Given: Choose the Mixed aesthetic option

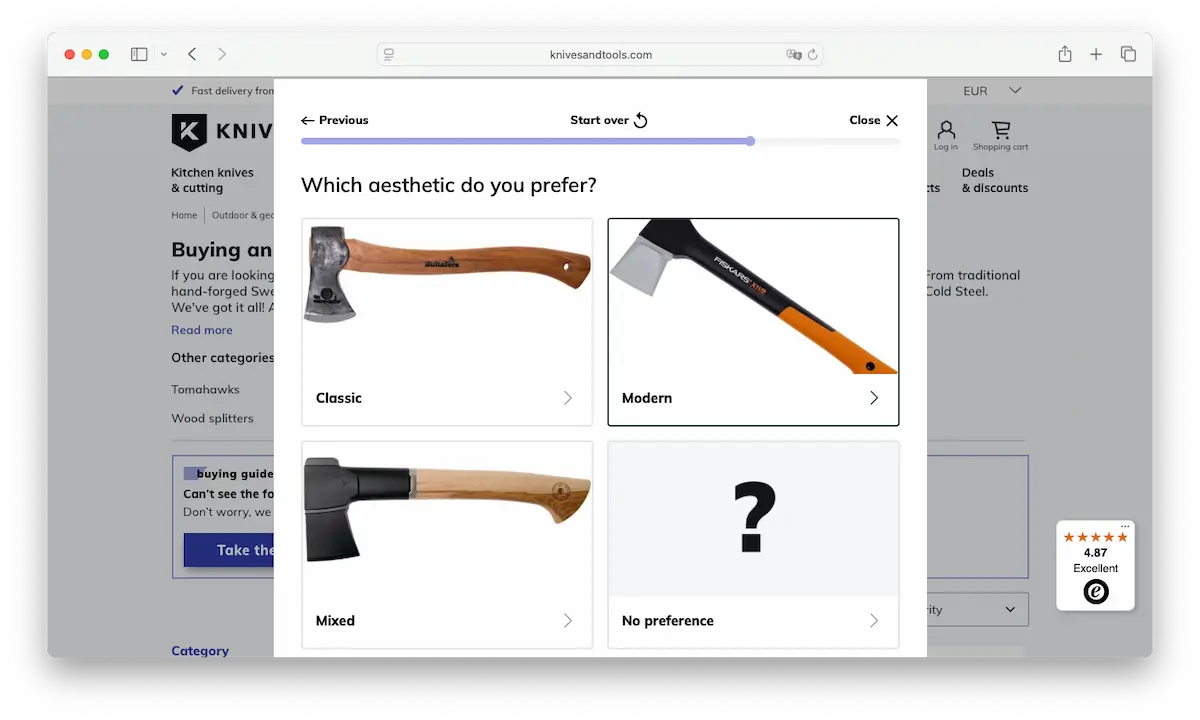Looking at the screenshot, I should pyautogui.click(x=447, y=545).
